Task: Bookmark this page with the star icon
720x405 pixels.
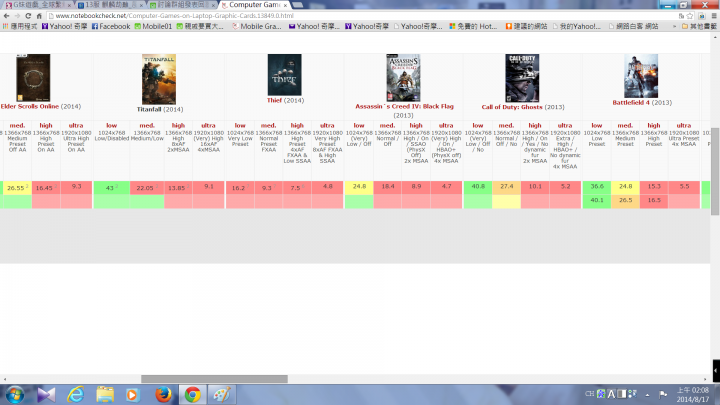Action: point(690,16)
